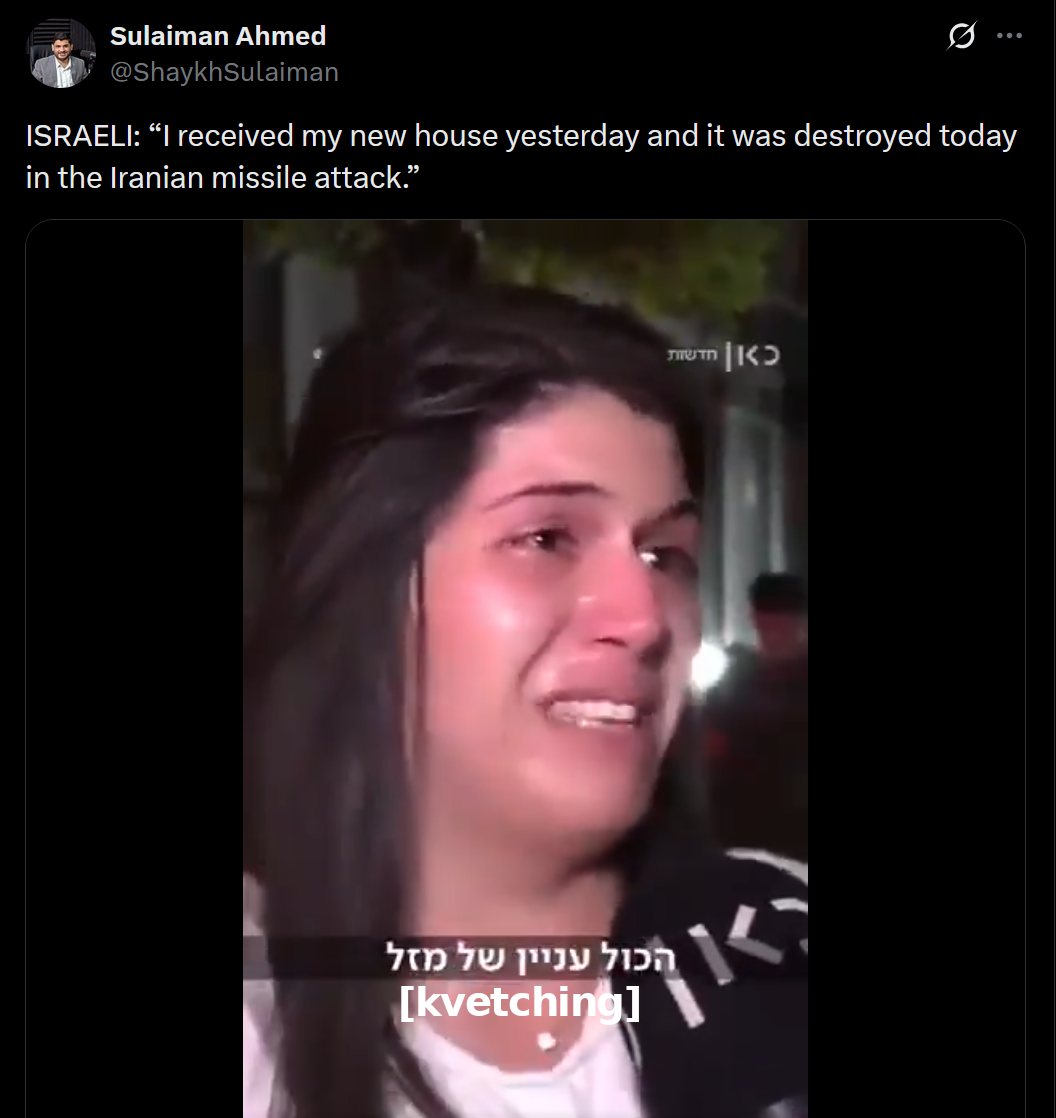This screenshot has height=1118, width=1056.
Task: Click the tweet text about the Iranian missile attack
Action: pyautogui.click(x=521, y=156)
